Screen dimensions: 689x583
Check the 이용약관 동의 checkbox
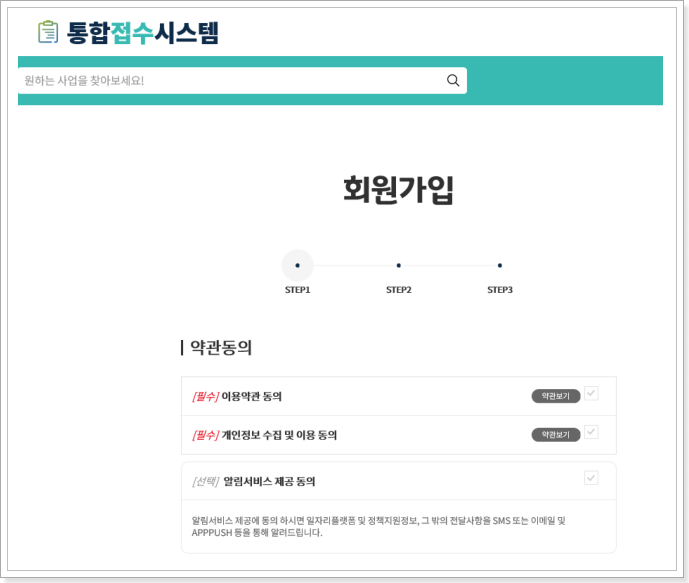[x=591, y=393]
